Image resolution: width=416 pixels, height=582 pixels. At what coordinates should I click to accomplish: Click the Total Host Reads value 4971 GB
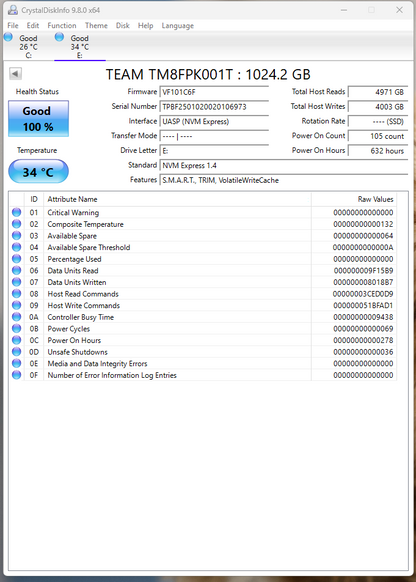(x=378, y=92)
